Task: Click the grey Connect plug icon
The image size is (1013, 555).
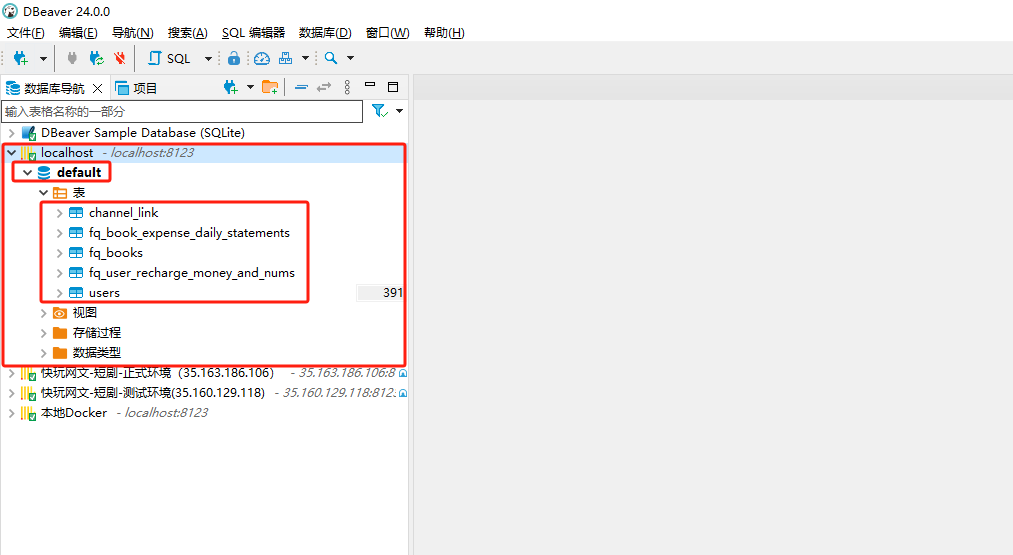Action: pos(72,58)
